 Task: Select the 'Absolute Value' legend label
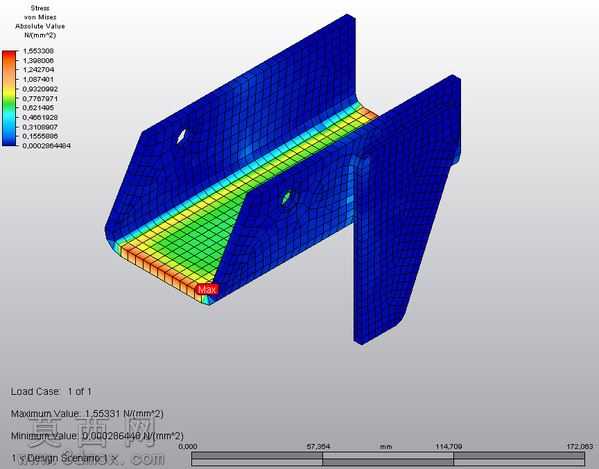pos(40,26)
